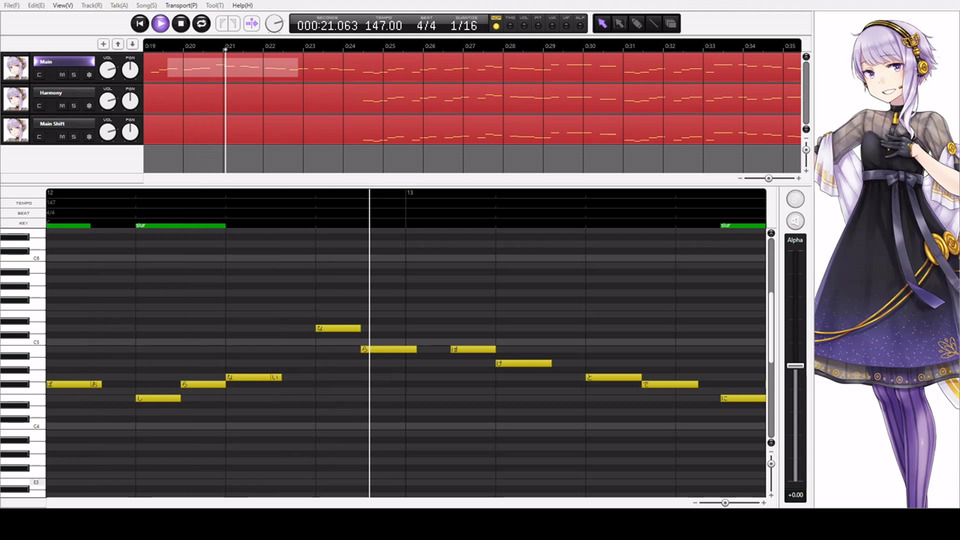Solo the Main Shift track
The width and height of the screenshot is (960, 540).
click(x=73, y=137)
